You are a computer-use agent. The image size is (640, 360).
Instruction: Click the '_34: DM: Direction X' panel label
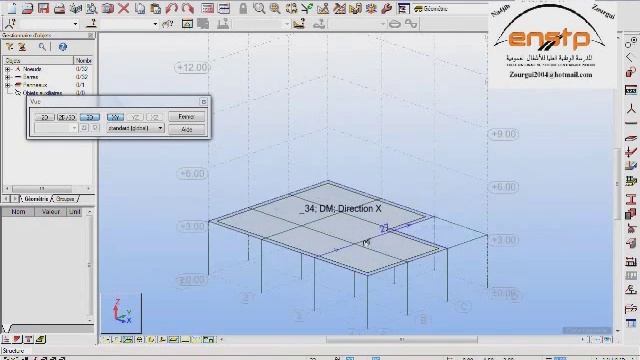tap(340, 209)
